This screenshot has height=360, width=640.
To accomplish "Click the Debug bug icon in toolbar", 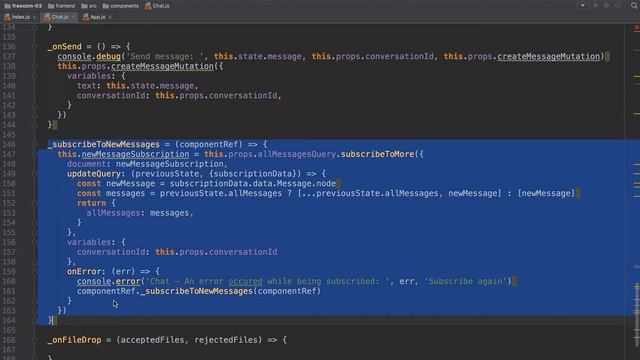I will [x=607, y=6].
